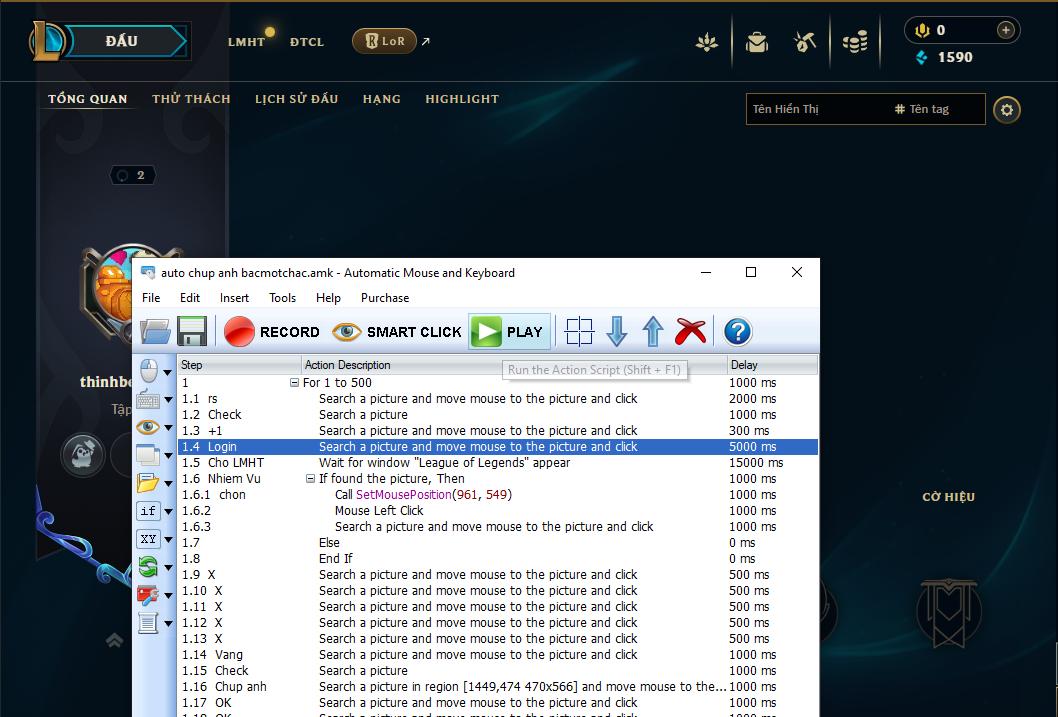Open the File menu
This screenshot has width=1058, height=717.
pyautogui.click(x=151, y=297)
